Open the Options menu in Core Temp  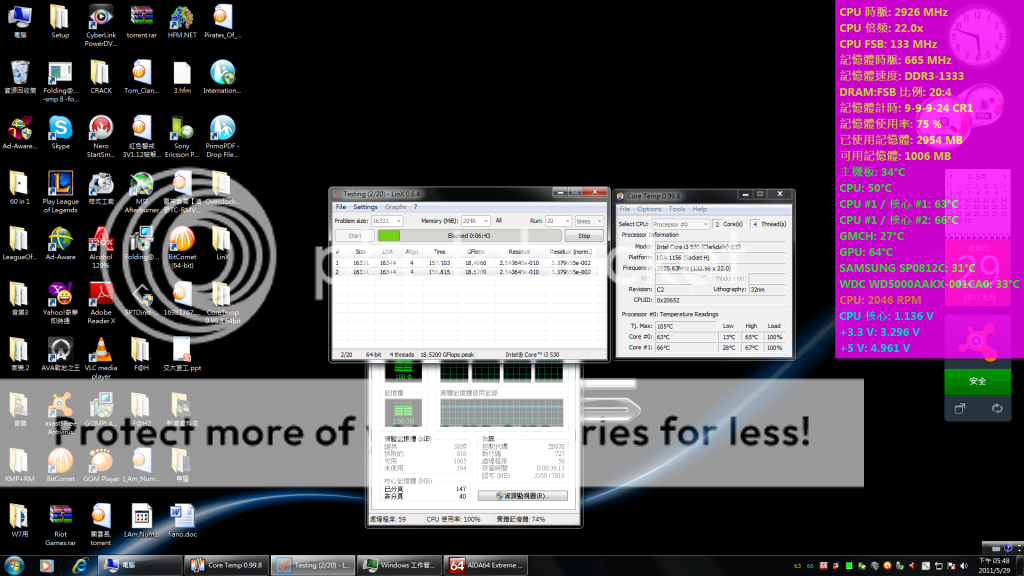click(649, 209)
